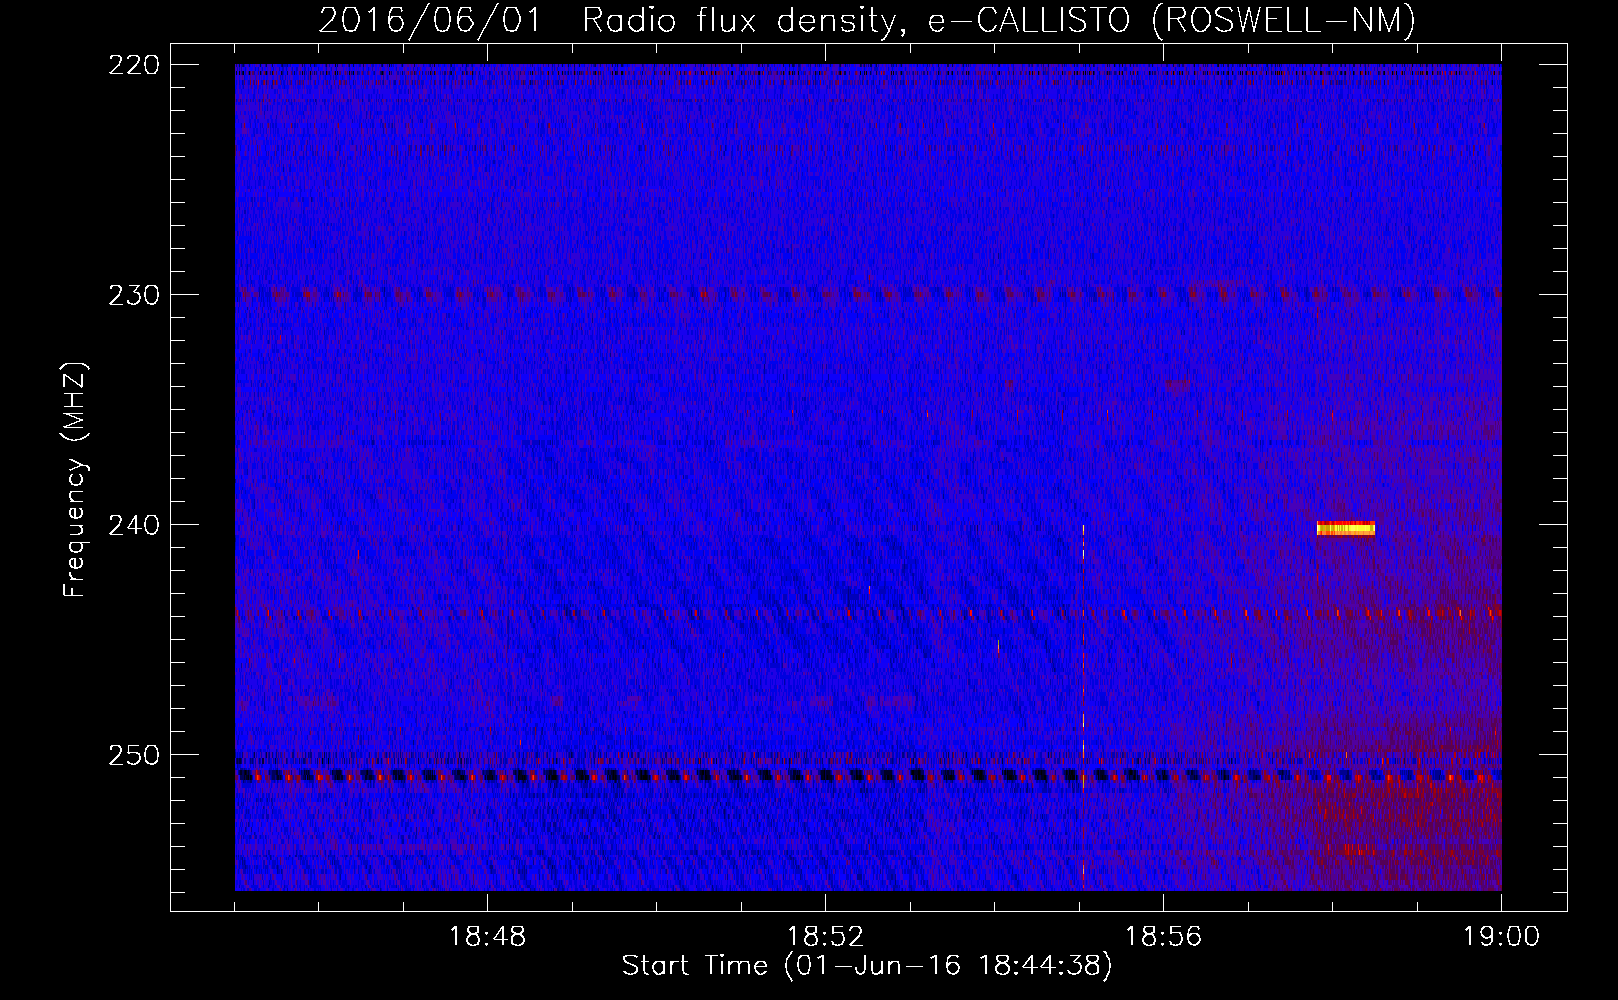Screen dimensions: 1618x1000
Task: Click the '18:48' time tick label
Action: click(x=487, y=937)
